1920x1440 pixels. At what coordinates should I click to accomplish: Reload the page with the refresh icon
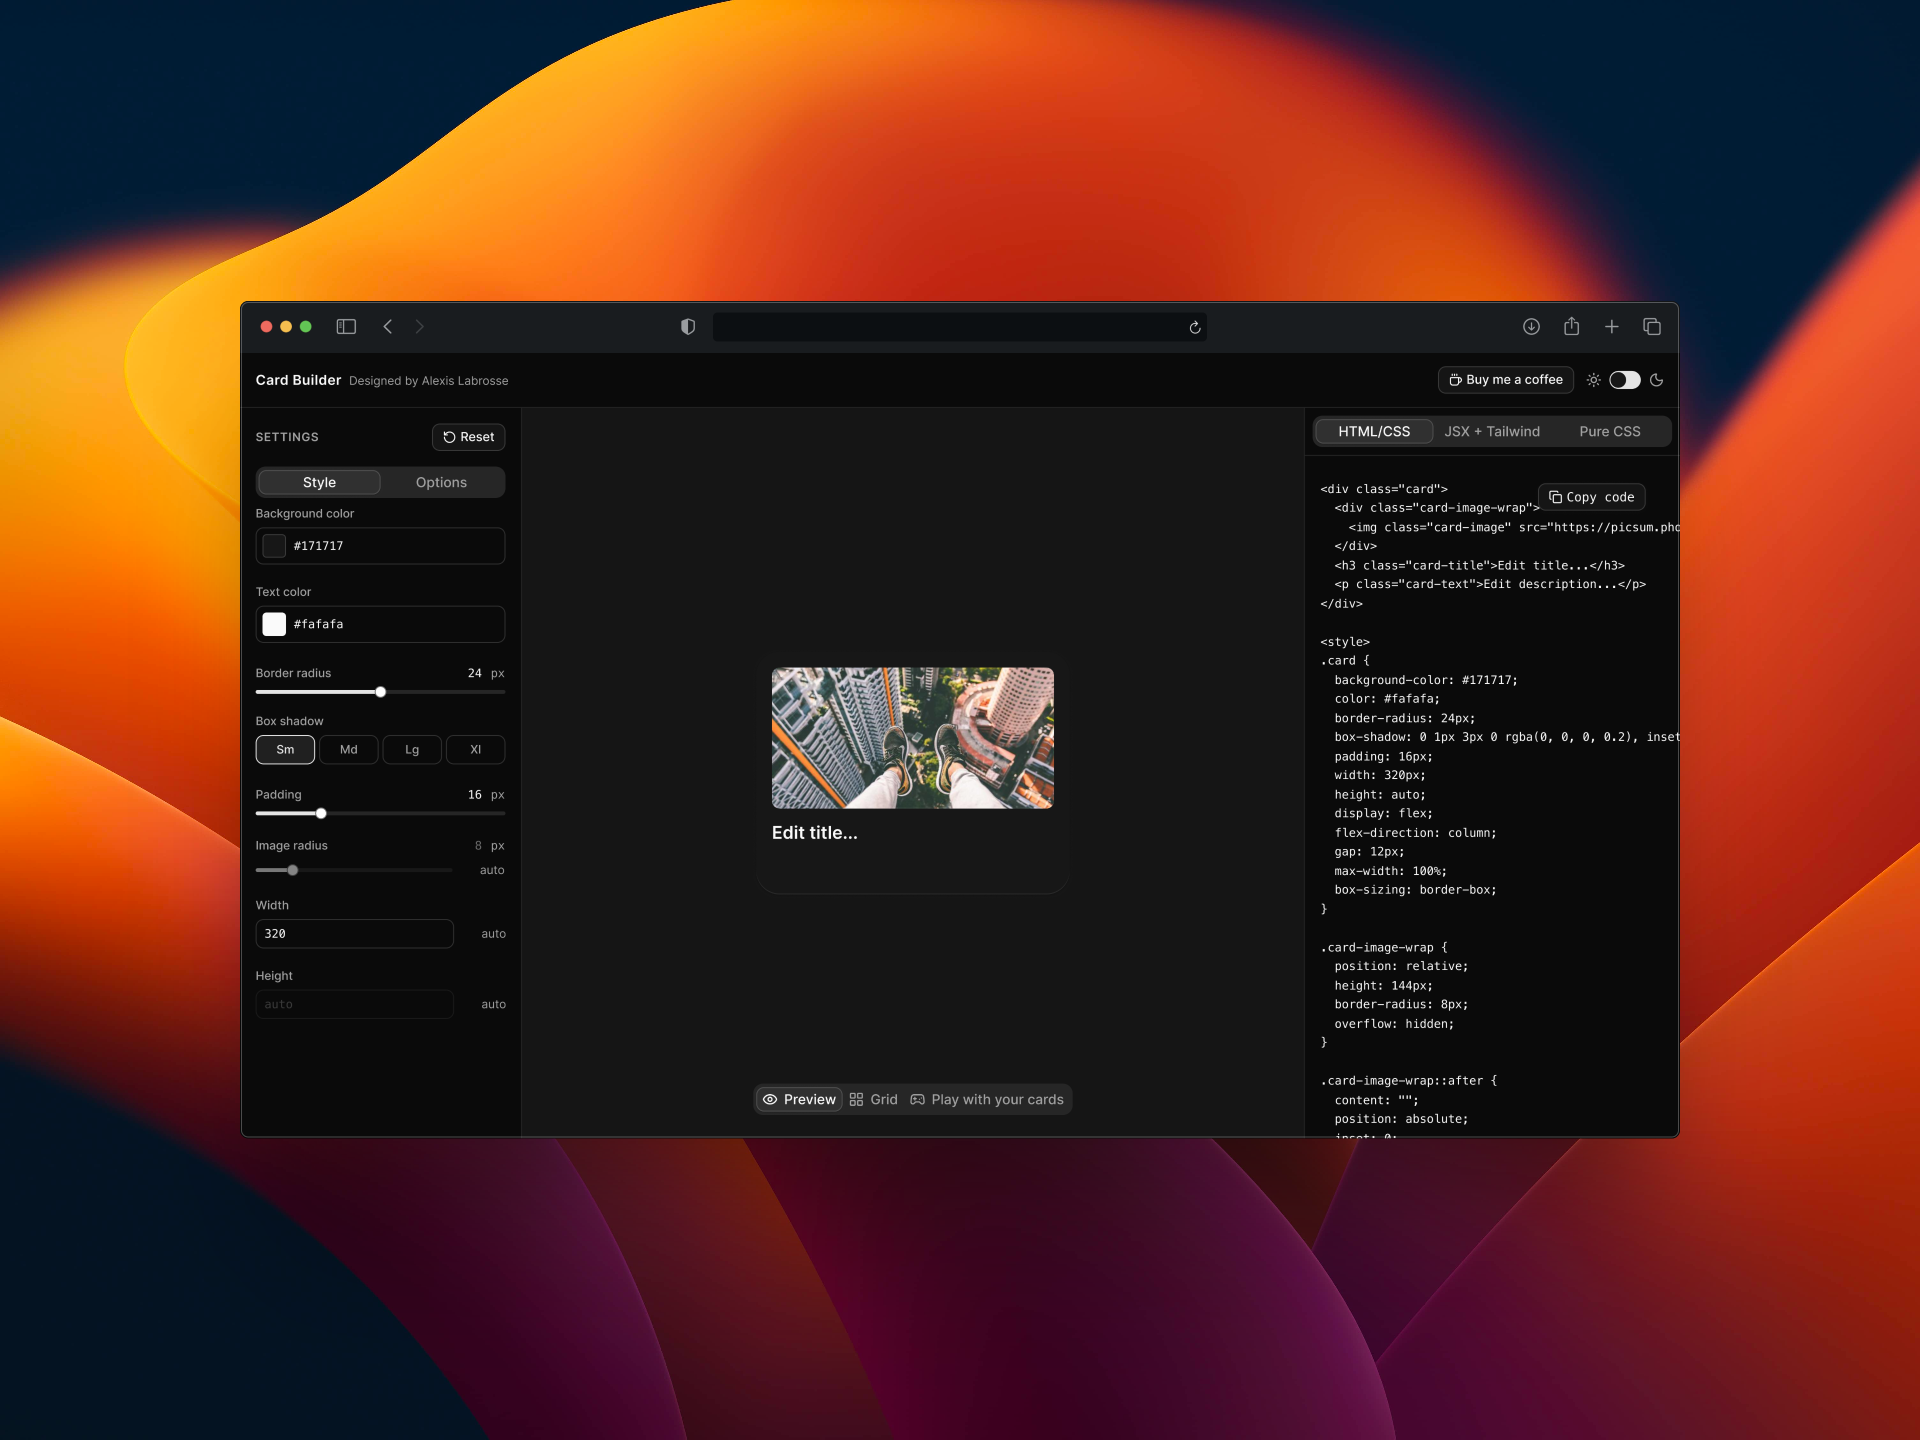pyautogui.click(x=1194, y=328)
